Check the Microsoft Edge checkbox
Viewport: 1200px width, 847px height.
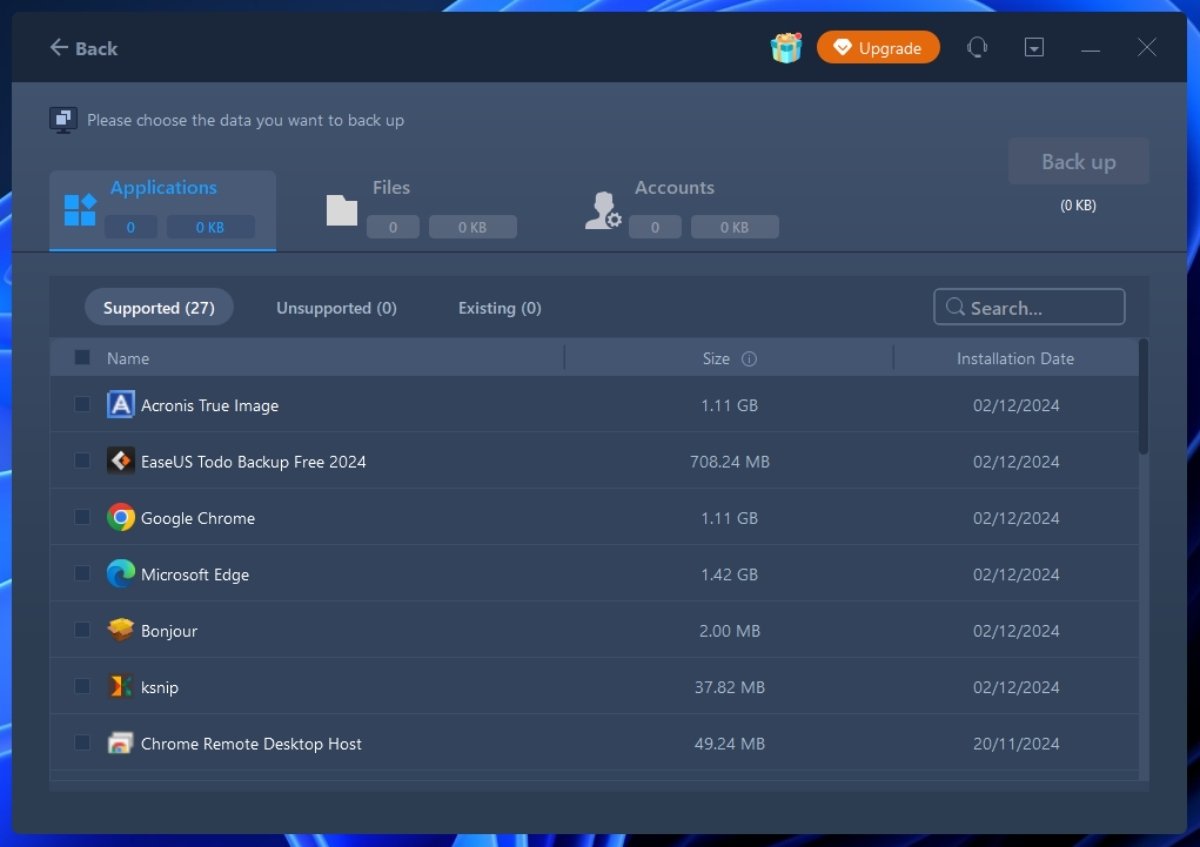click(82, 573)
